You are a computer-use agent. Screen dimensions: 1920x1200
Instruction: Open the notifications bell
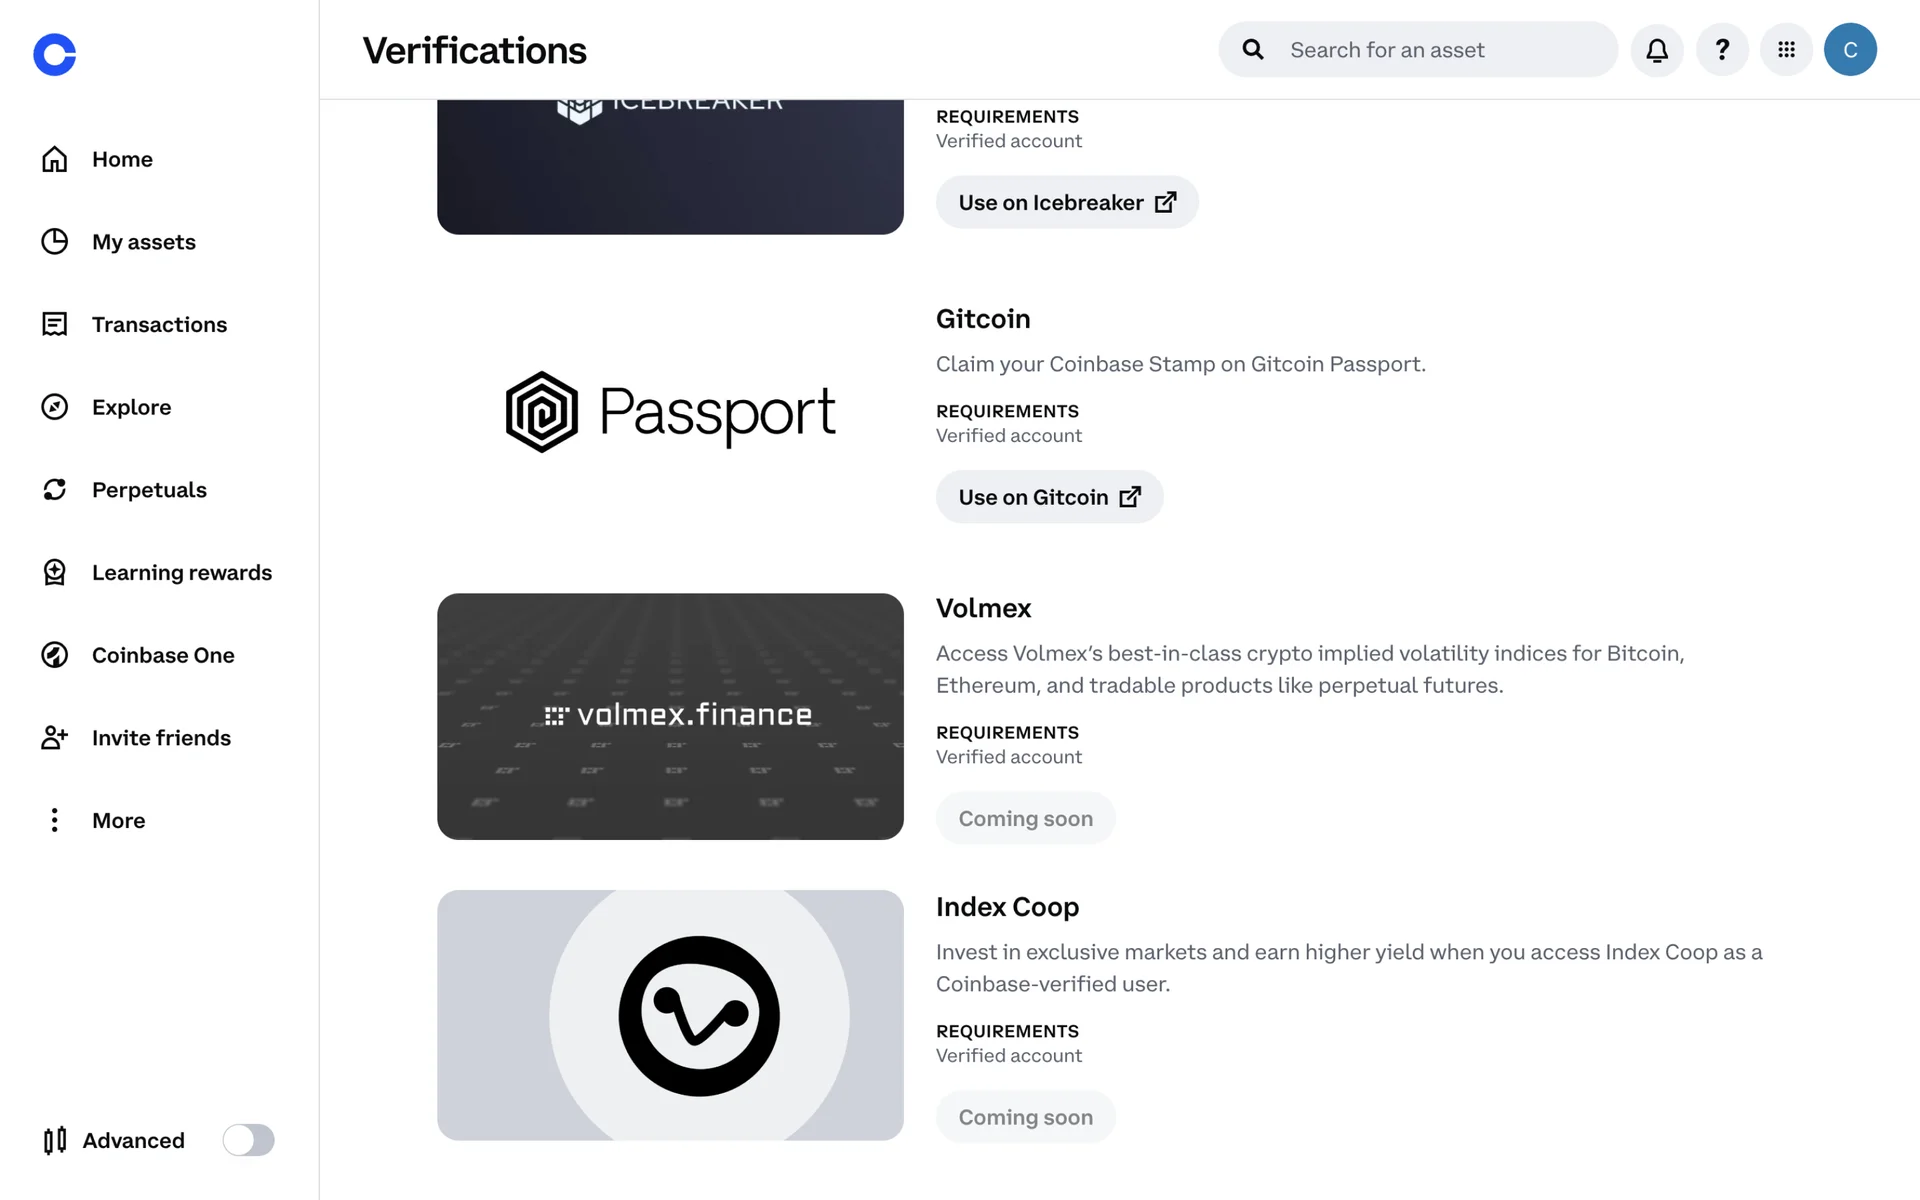tap(1657, 50)
